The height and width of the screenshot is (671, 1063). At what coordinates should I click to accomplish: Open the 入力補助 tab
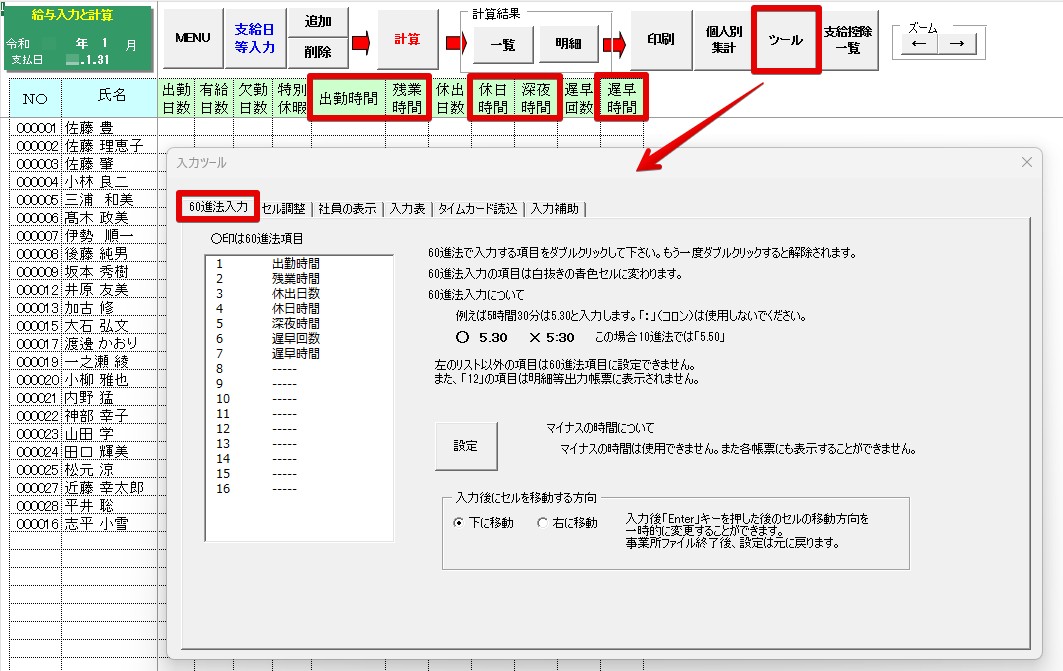[x=555, y=208]
